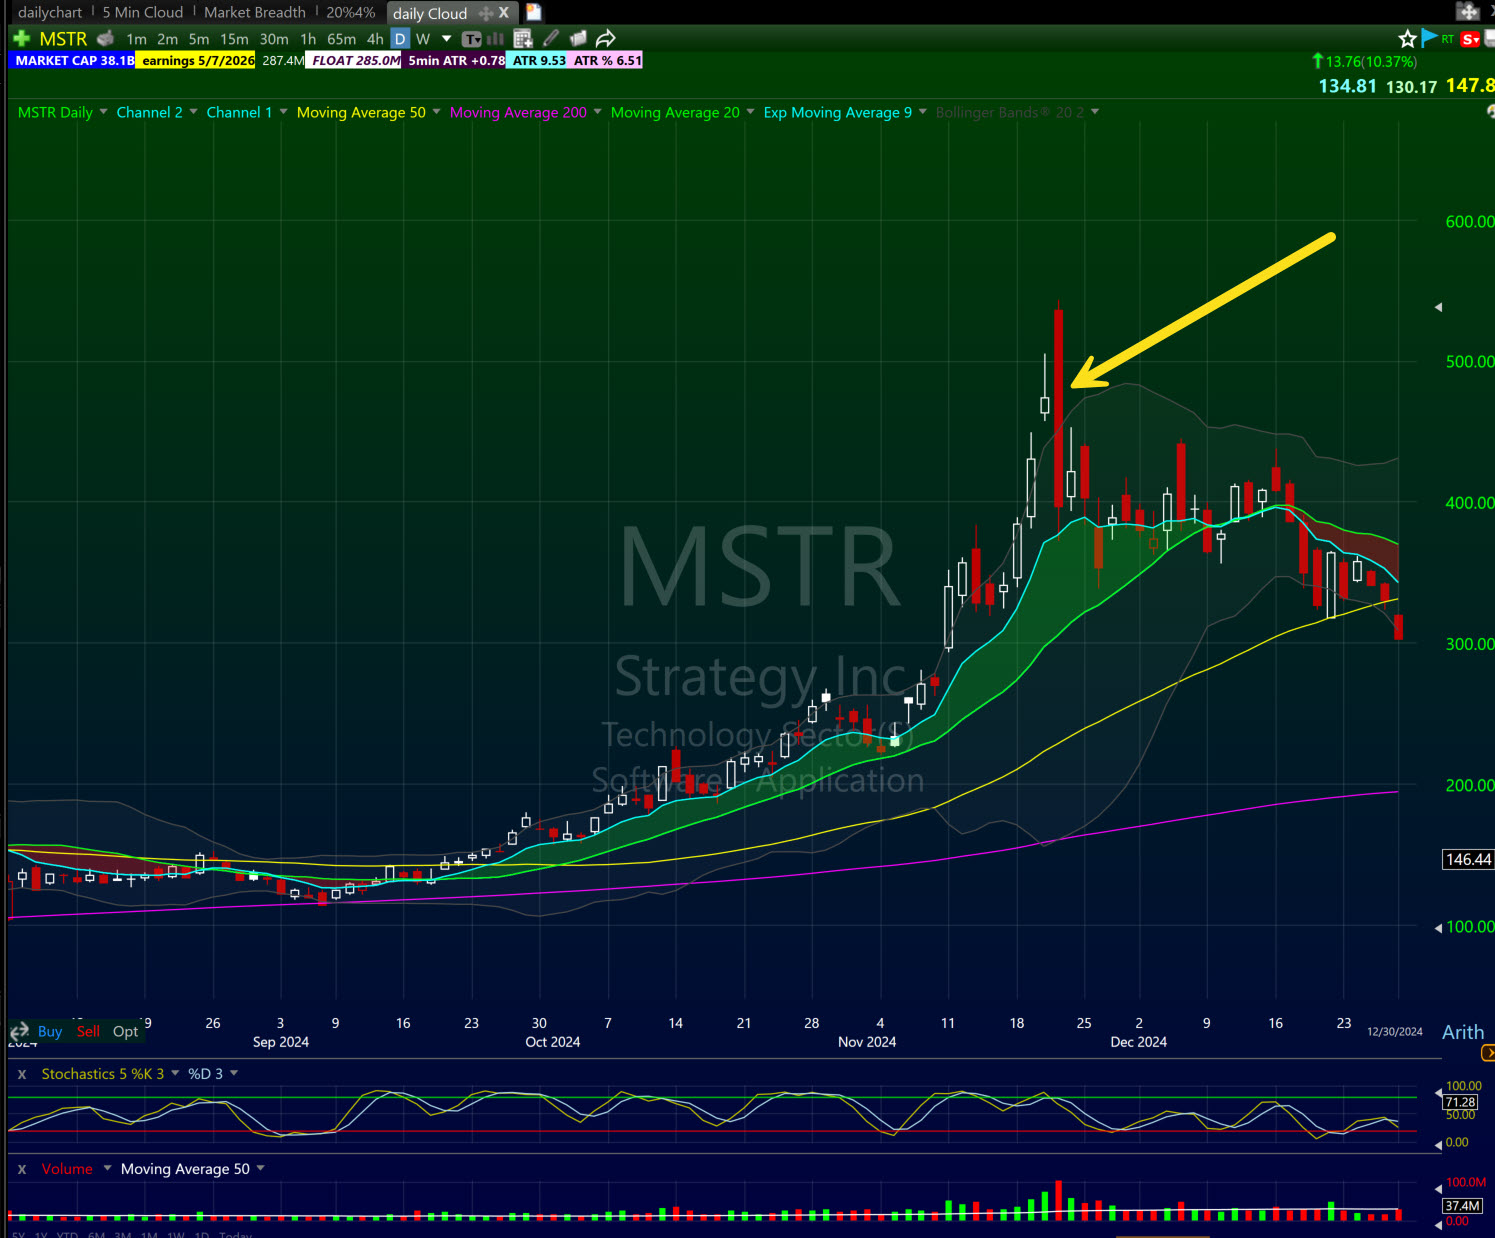The width and height of the screenshot is (1495, 1238).
Task: Click the Arith scale label
Action: pos(1462,1032)
